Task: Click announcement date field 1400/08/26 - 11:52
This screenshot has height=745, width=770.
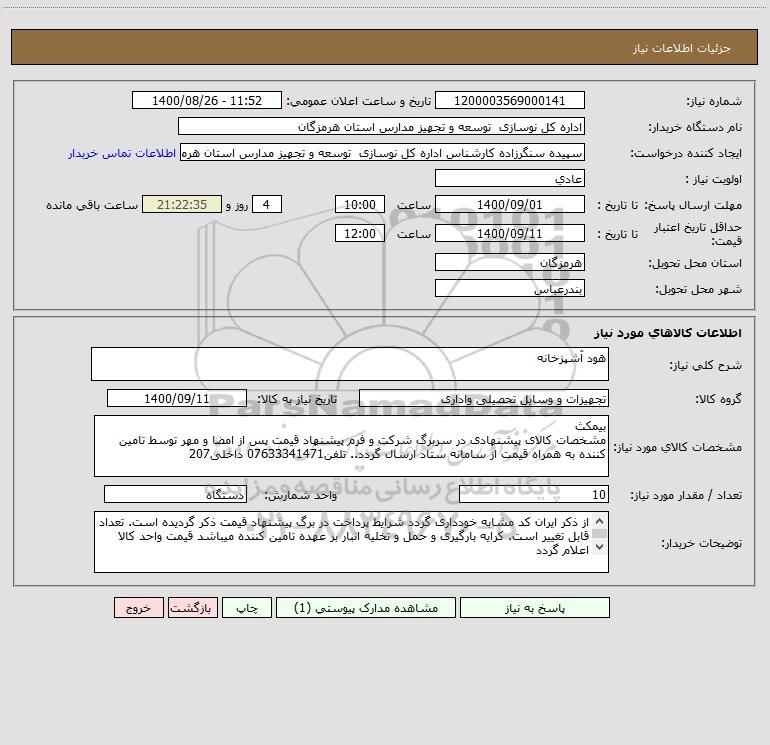Action: [x=207, y=100]
